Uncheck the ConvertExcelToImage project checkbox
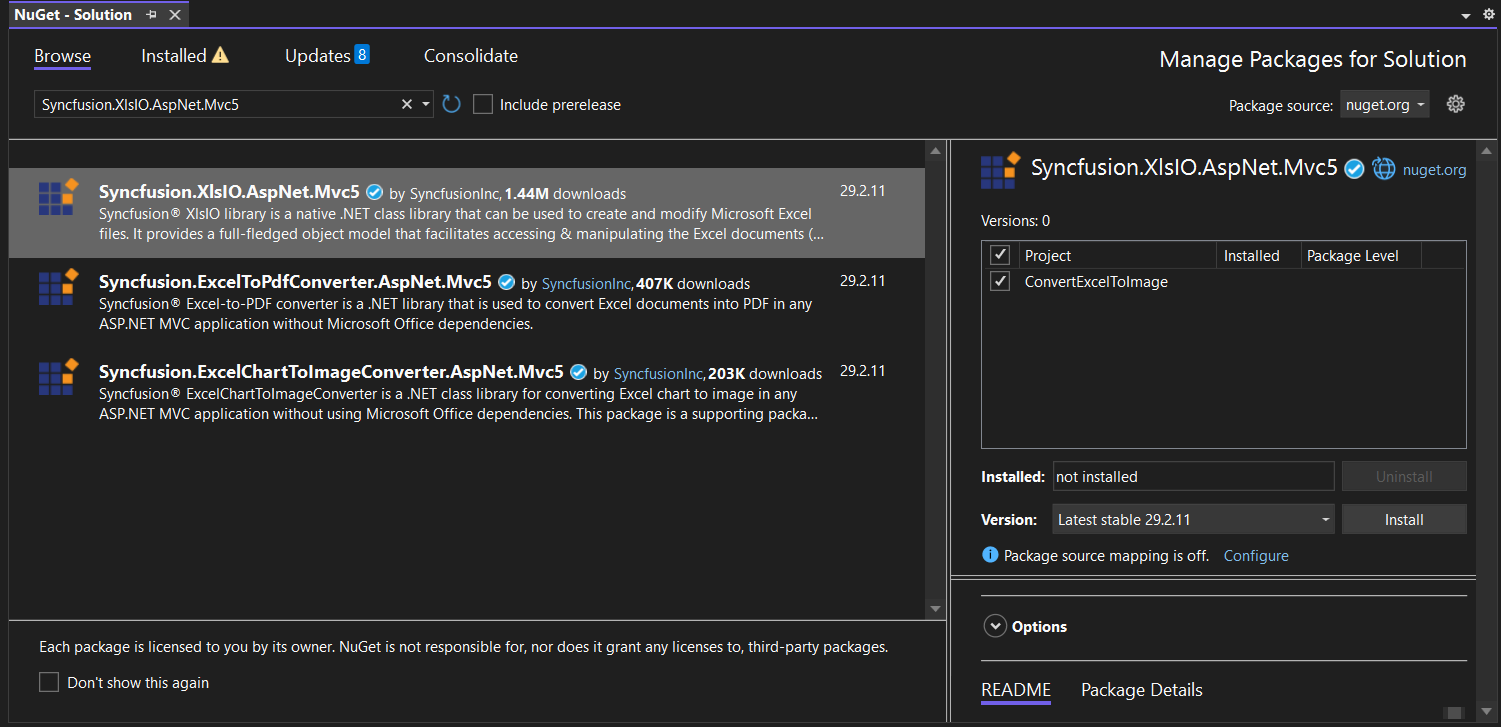 tap(999, 281)
